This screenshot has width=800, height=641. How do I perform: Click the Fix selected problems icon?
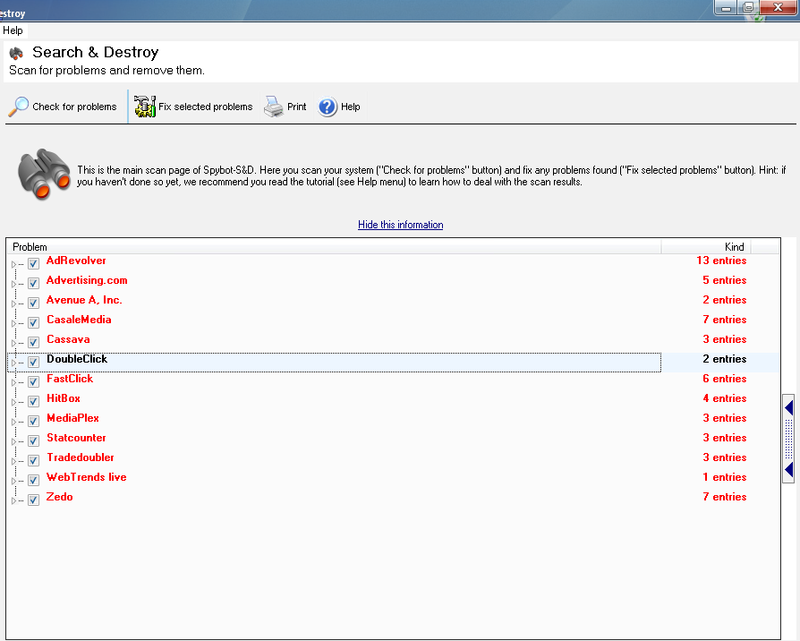click(x=145, y=107)
